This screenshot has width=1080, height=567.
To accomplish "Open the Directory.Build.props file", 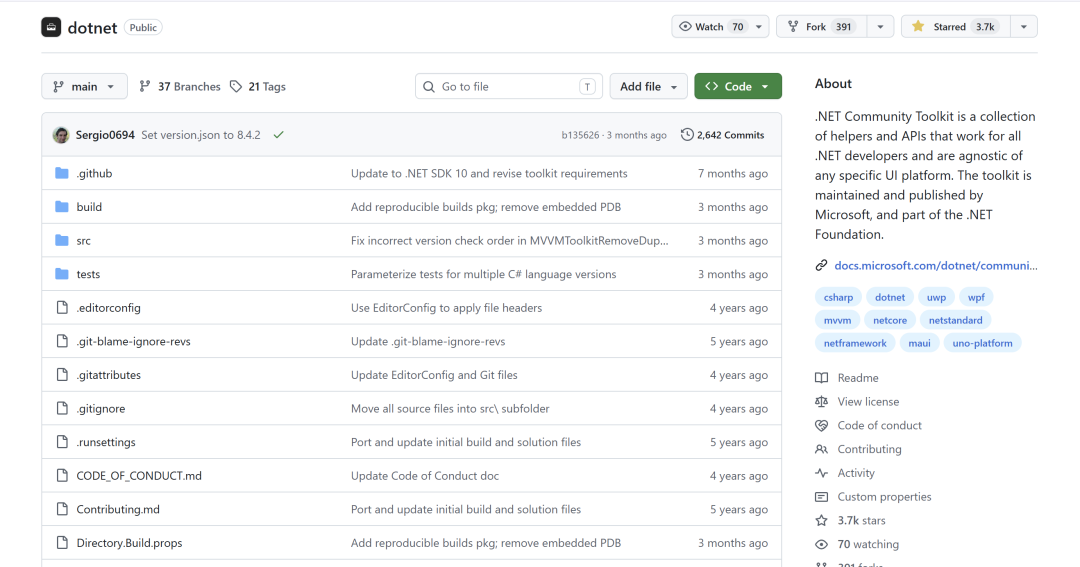I will (x=129, y=543).
